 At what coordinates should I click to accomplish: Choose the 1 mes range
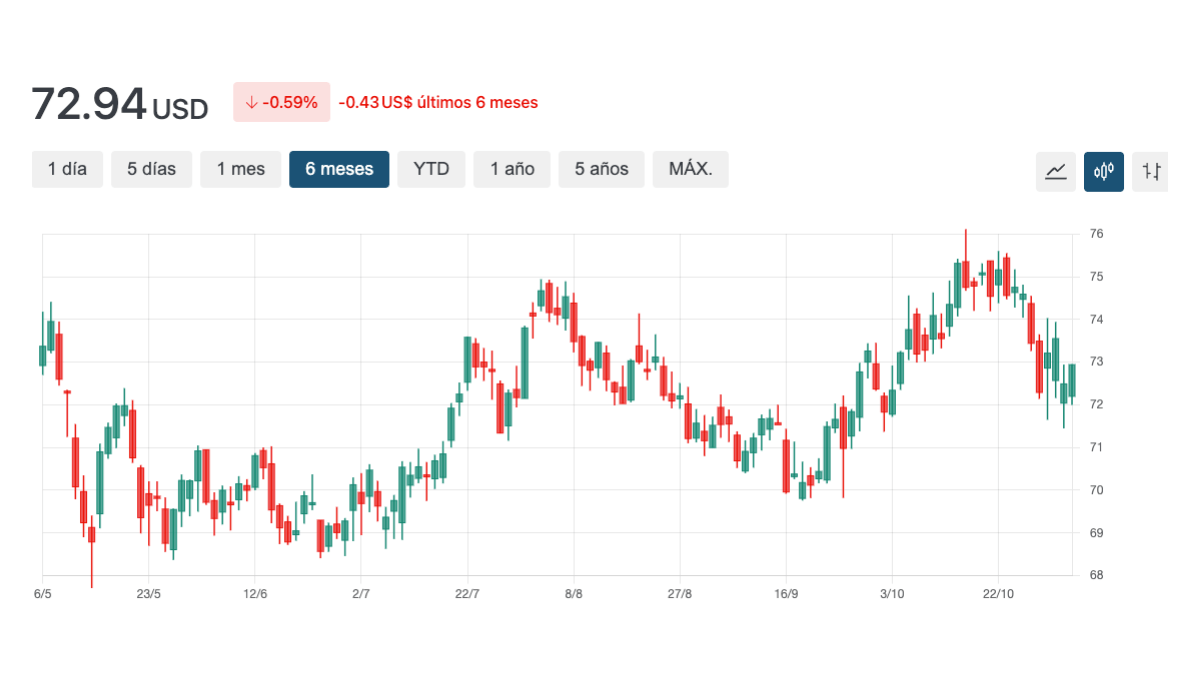click(241, 169)
